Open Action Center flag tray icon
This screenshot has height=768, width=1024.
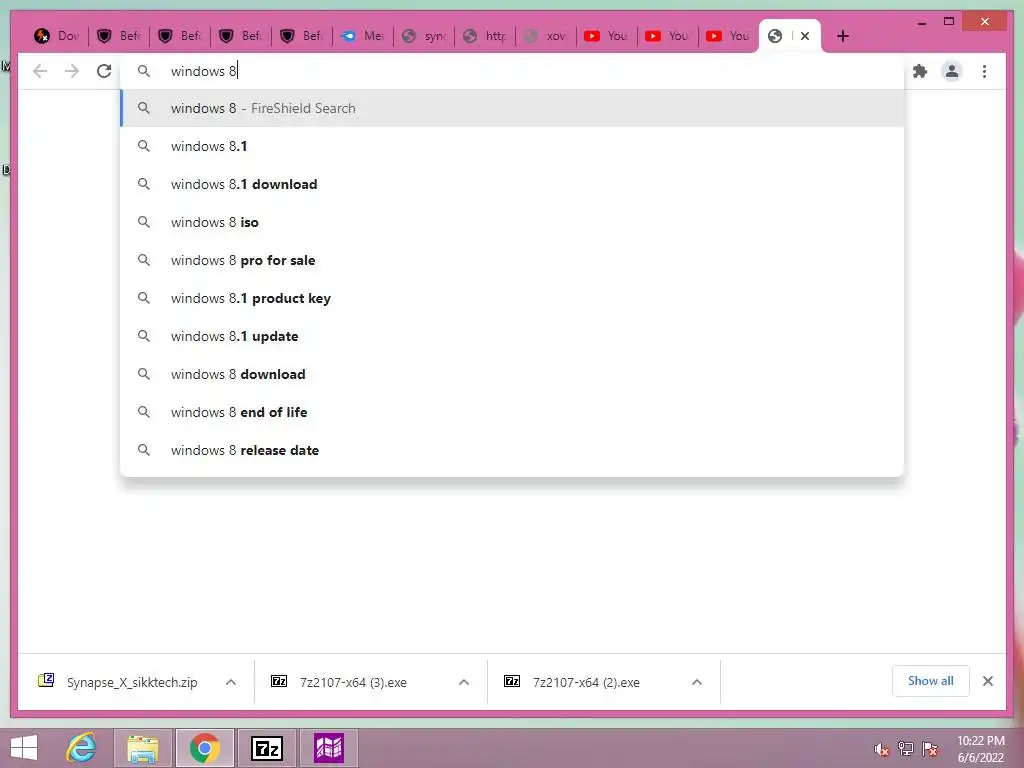point(930,749)
